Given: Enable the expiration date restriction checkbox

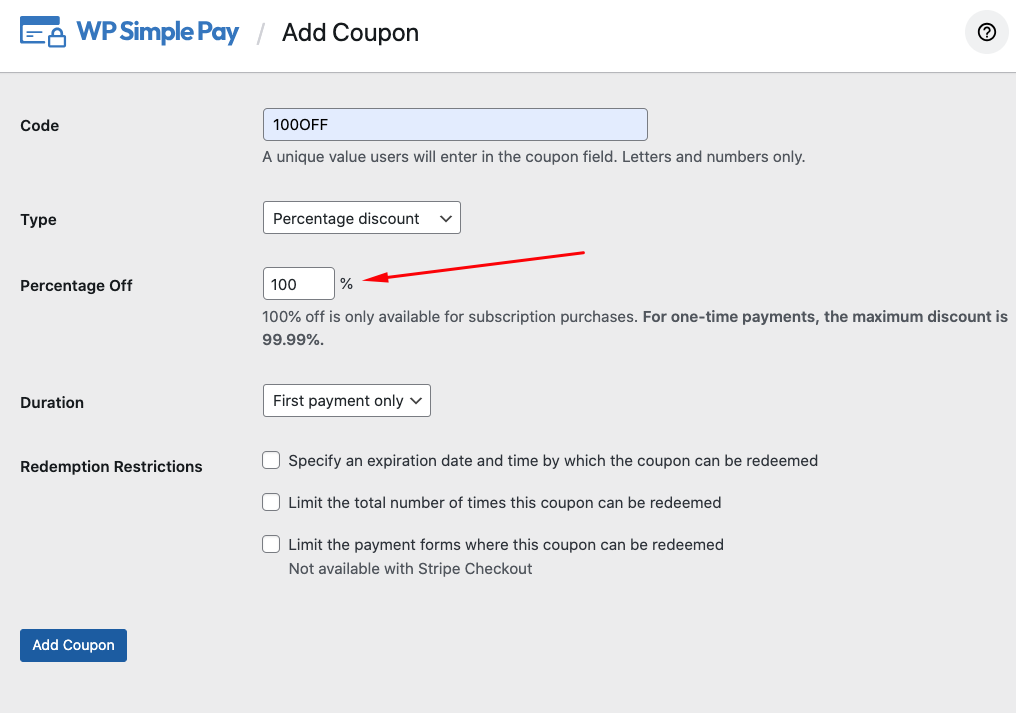Looking at the screenshot, I should click(x=271, y=460).
